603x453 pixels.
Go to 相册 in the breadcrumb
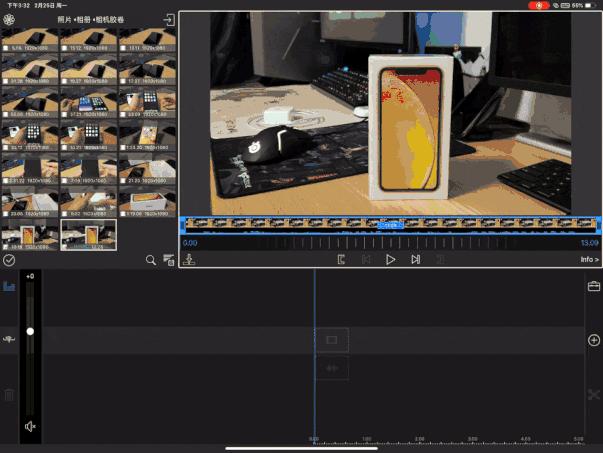(83, 20)
